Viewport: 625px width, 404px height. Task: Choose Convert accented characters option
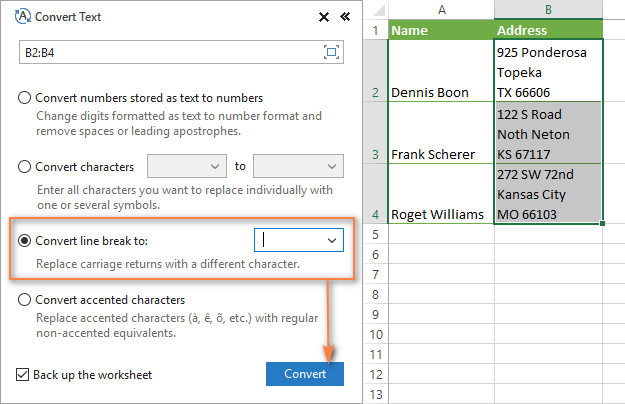(25, 299)
